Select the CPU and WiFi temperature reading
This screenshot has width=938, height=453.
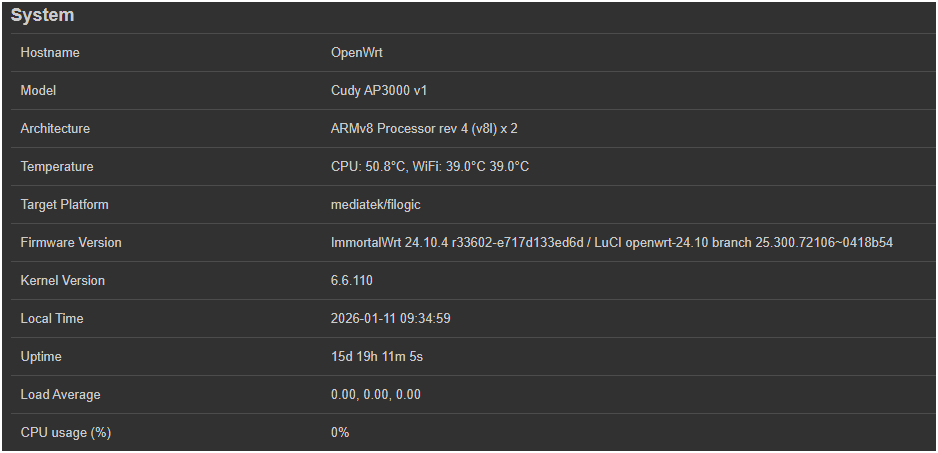[x=430, y=166]
